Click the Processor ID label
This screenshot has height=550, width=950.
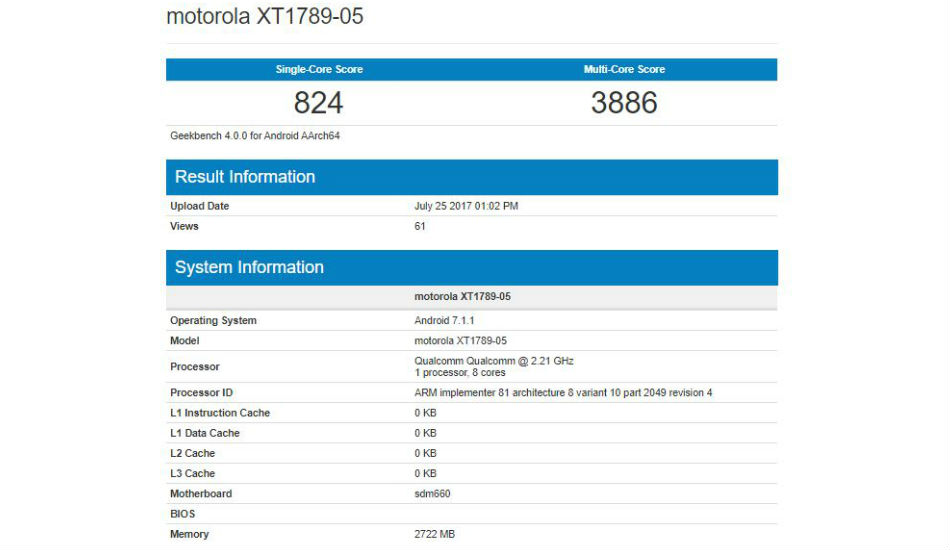(201, 393)
